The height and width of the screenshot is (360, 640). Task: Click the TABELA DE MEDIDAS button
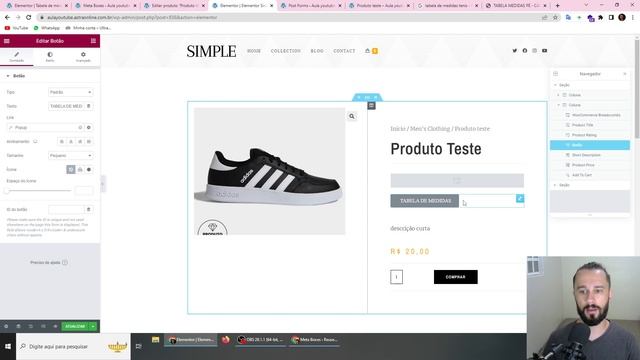[425, 201]
